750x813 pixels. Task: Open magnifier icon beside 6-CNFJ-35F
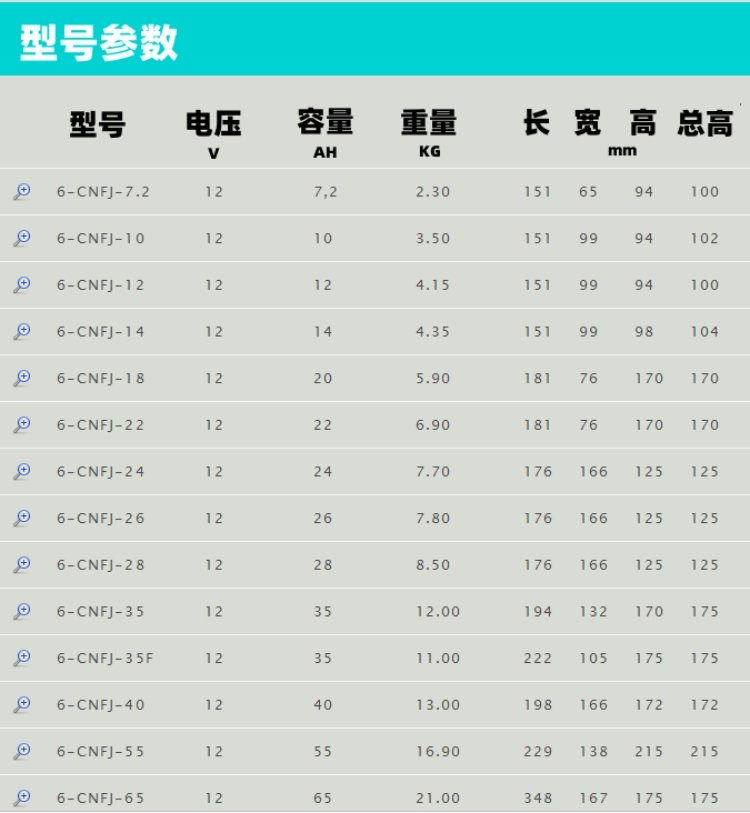click(22, 658)
